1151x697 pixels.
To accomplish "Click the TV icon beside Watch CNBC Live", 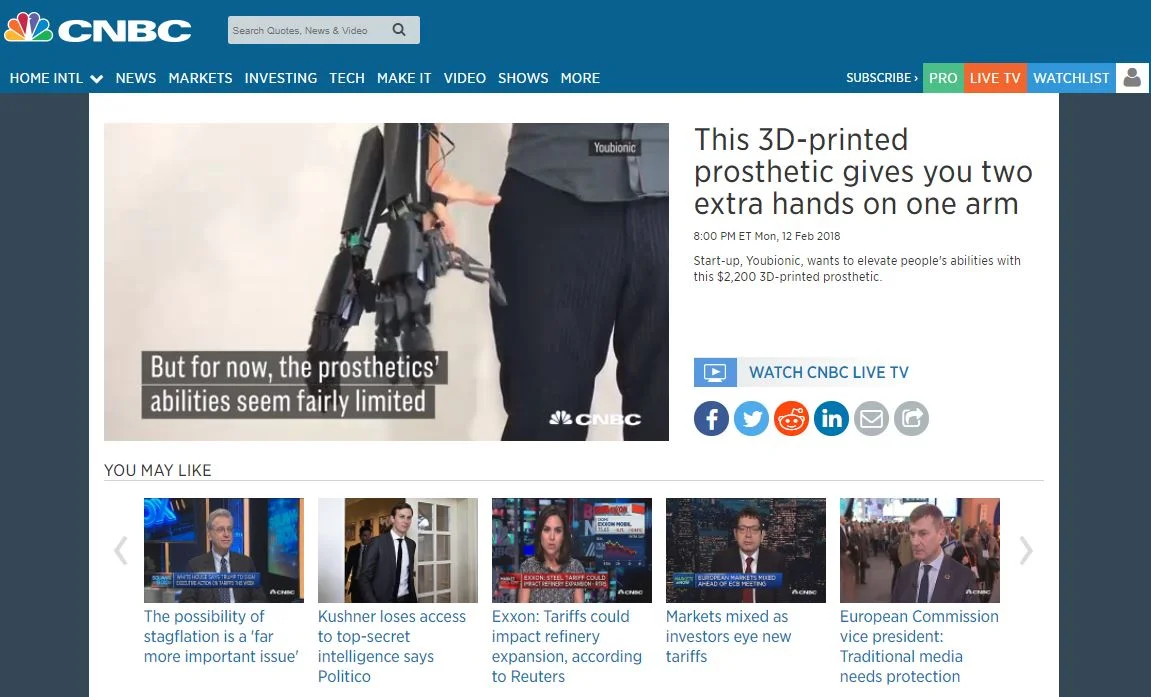I will 715,373.
